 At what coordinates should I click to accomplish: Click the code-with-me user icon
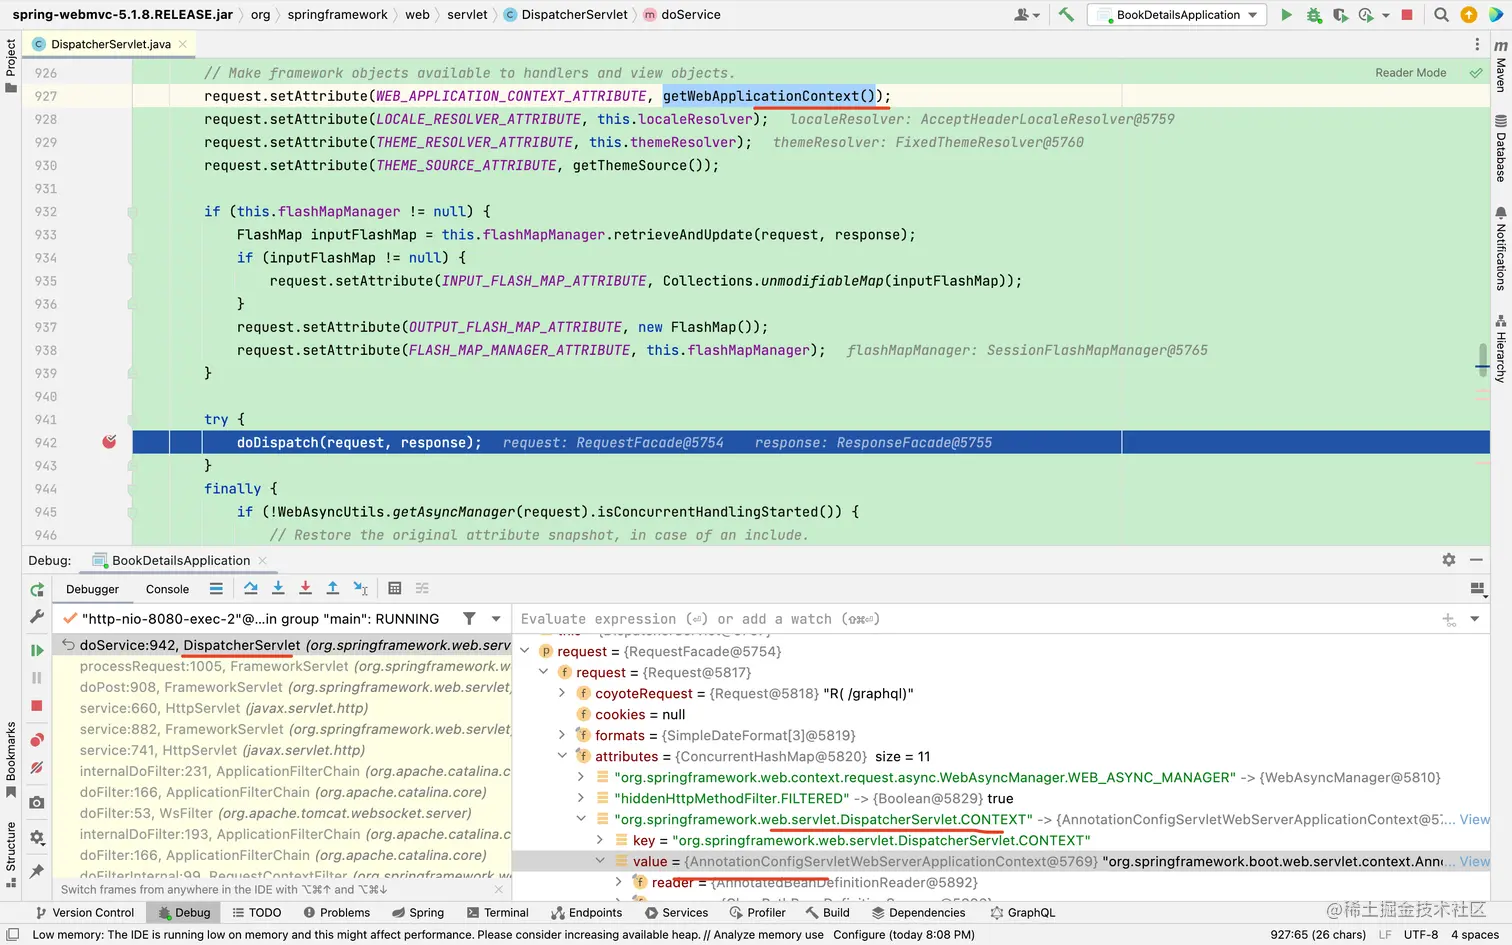[x=1026, y=15]
